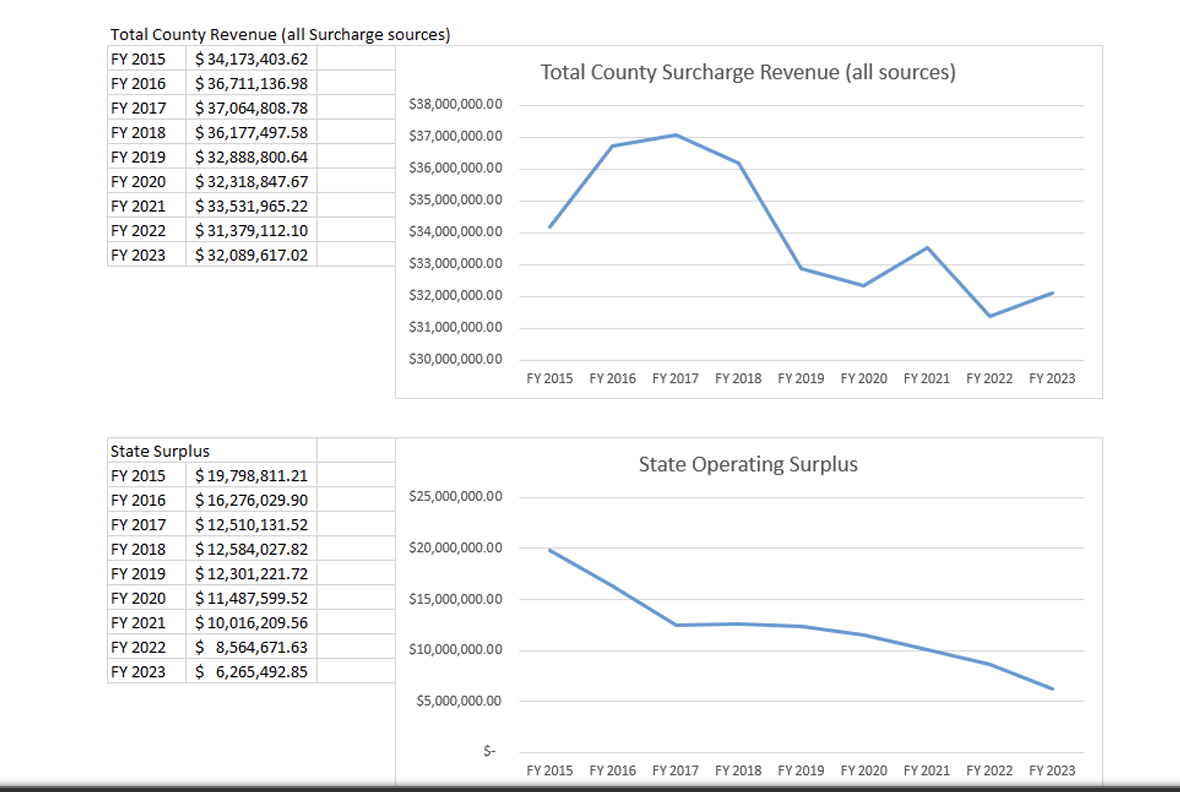This screenshot has width=1180, height=792.
Task: Click the county revenue line's low point at FY 2022
Action: 989,316
